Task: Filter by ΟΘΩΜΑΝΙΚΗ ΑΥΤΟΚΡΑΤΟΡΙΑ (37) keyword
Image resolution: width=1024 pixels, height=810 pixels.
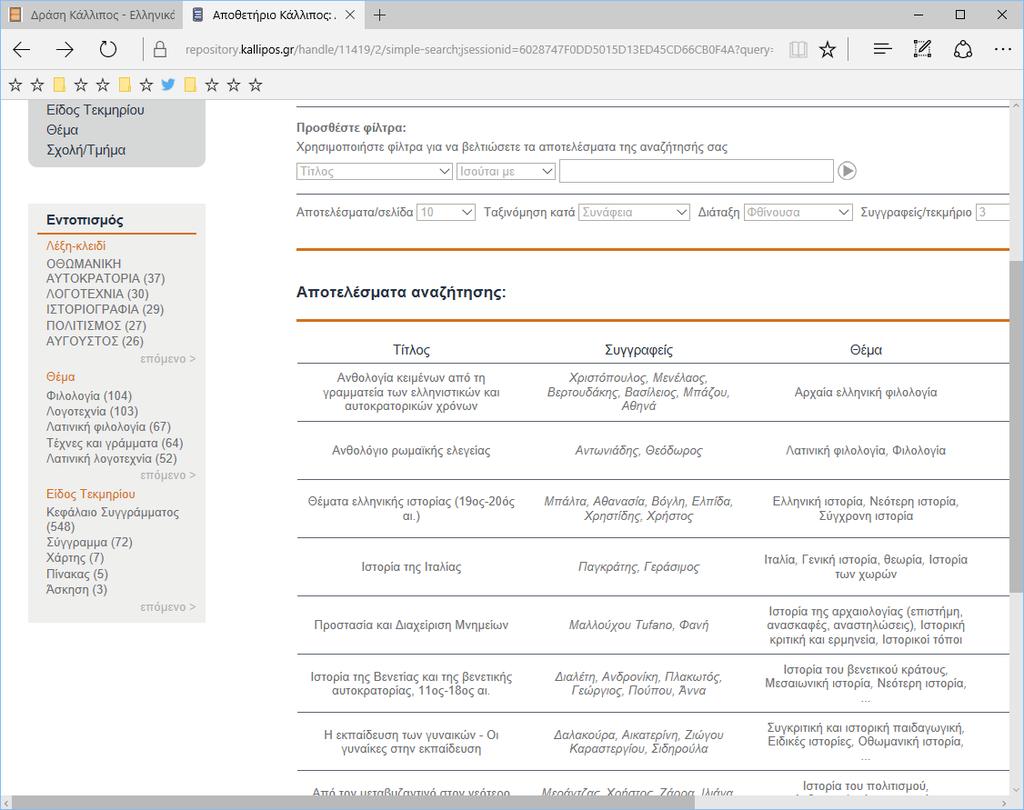Action: (x=105, y=271)
